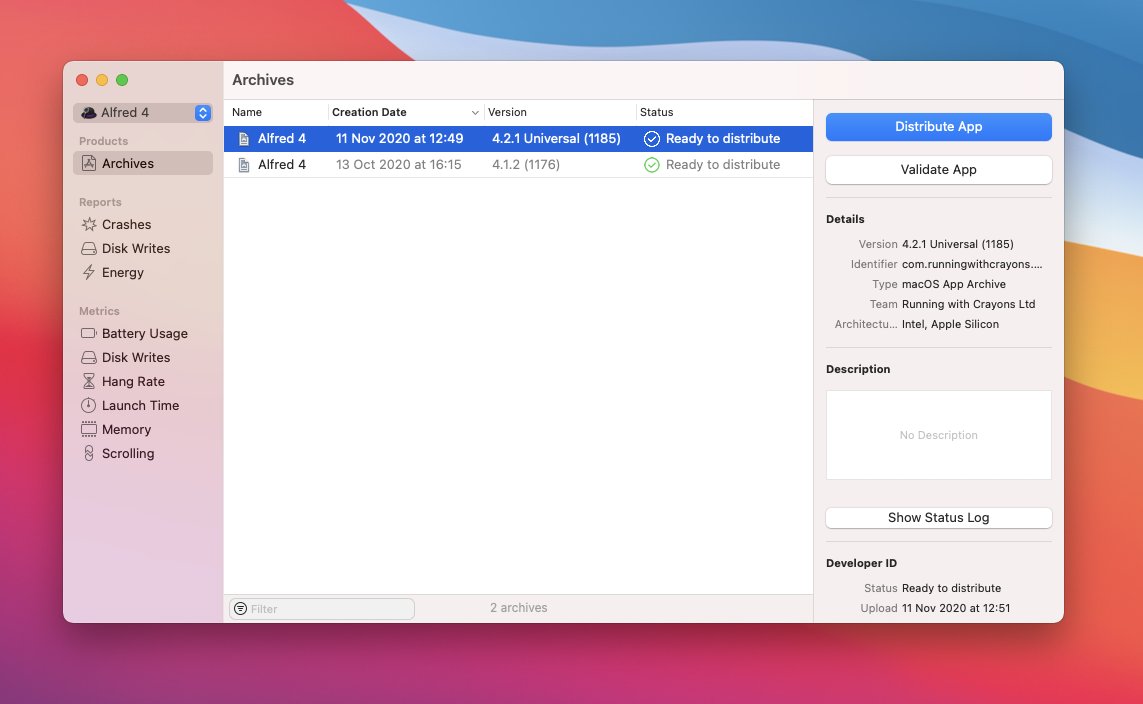Click the Developer ID status Ready to distribute
Image resolution: width=1143 pixels, height=704 pixels.
coord(951,588)
